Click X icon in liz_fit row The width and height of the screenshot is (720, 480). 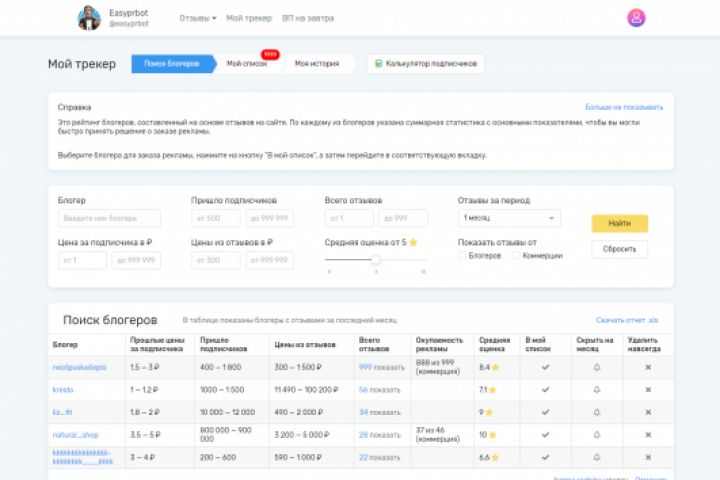[648, 412]
